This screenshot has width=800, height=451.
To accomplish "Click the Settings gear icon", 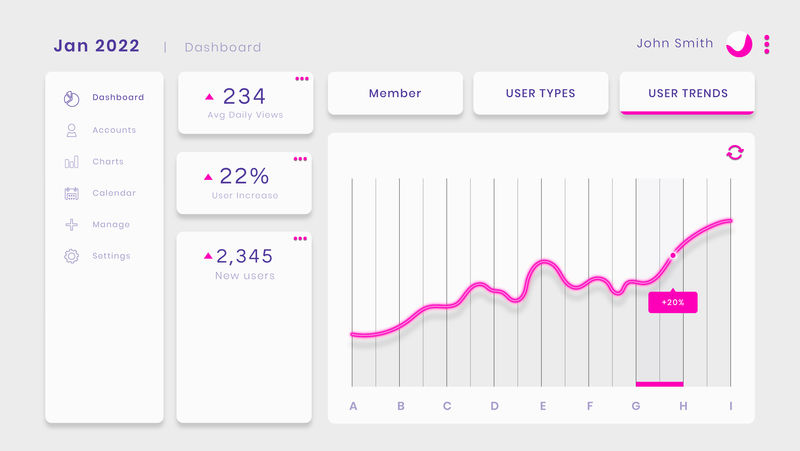I will pyautogui.click(x=71, y=256).
